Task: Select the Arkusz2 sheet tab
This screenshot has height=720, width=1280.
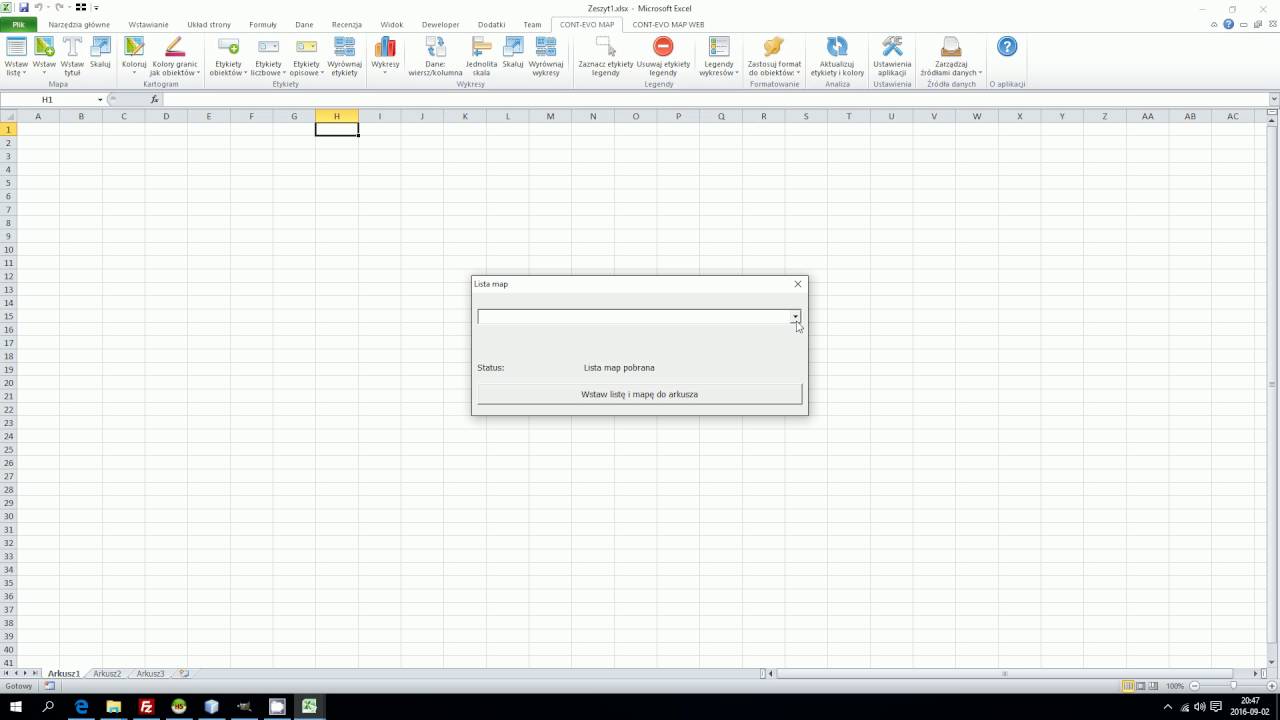Action: click(x=107, y=674)
